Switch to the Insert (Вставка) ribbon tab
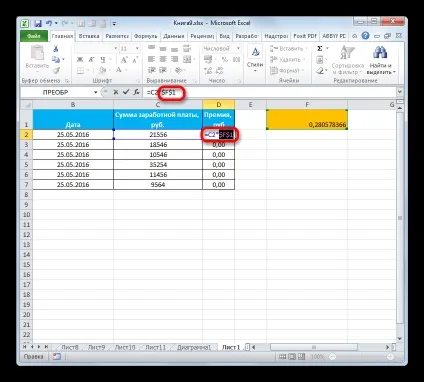Viewport: 424px width, 382px height. 89,36
